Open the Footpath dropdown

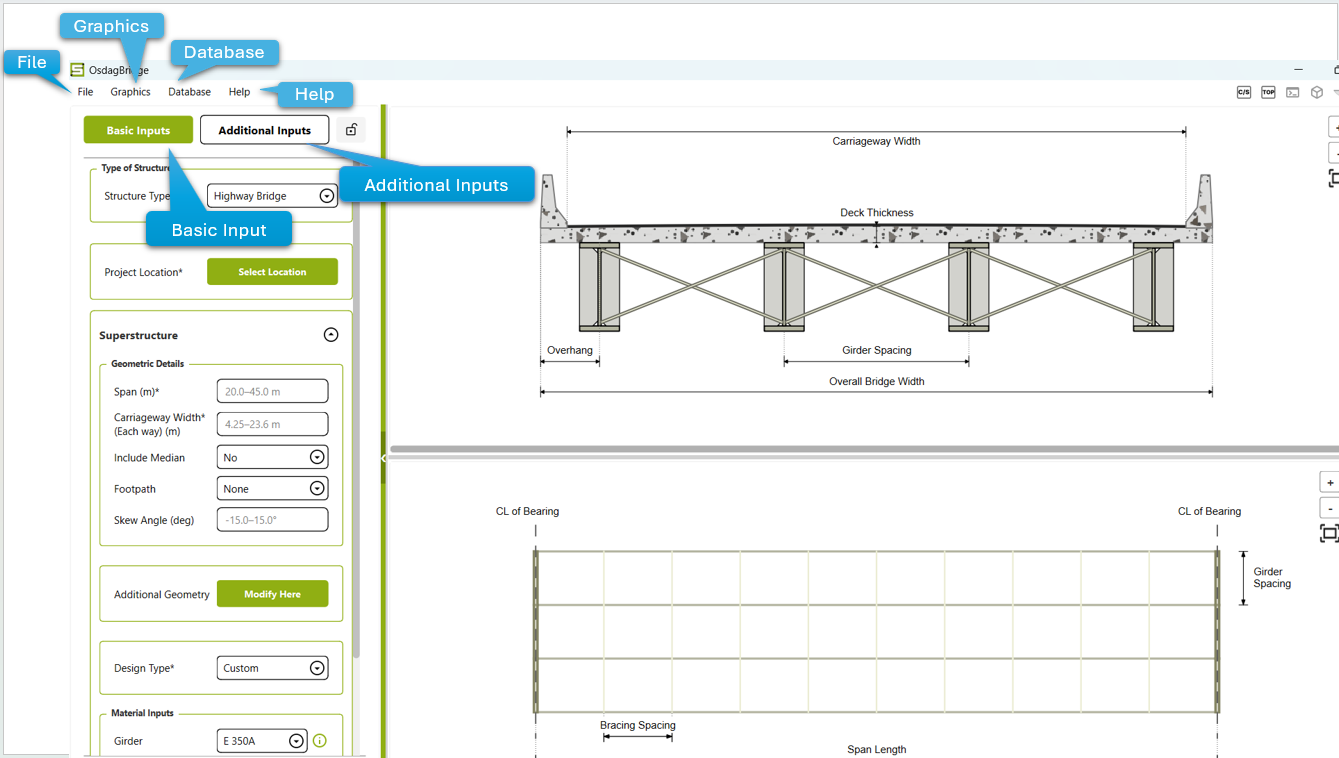272,489
